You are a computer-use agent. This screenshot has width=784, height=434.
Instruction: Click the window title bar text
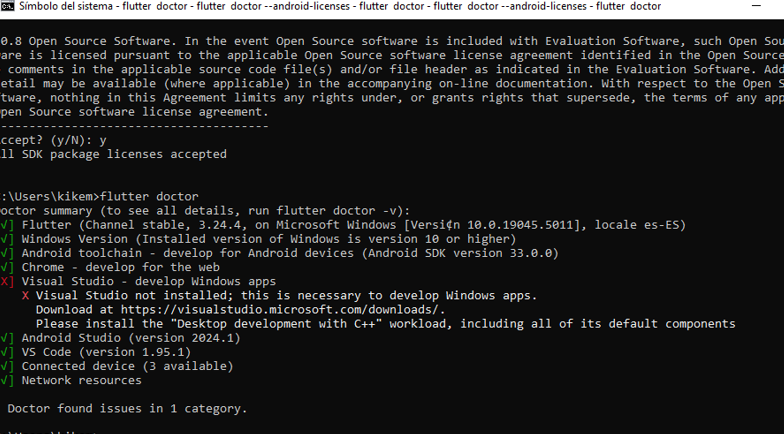click(340, 6)
